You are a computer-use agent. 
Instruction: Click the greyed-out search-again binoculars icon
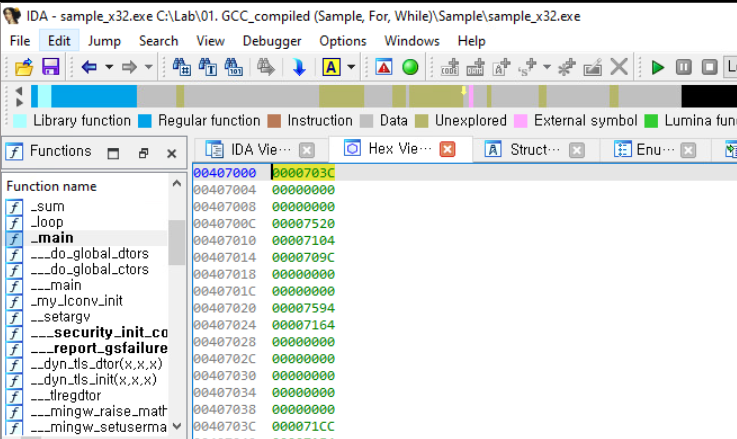click(266, 67)
